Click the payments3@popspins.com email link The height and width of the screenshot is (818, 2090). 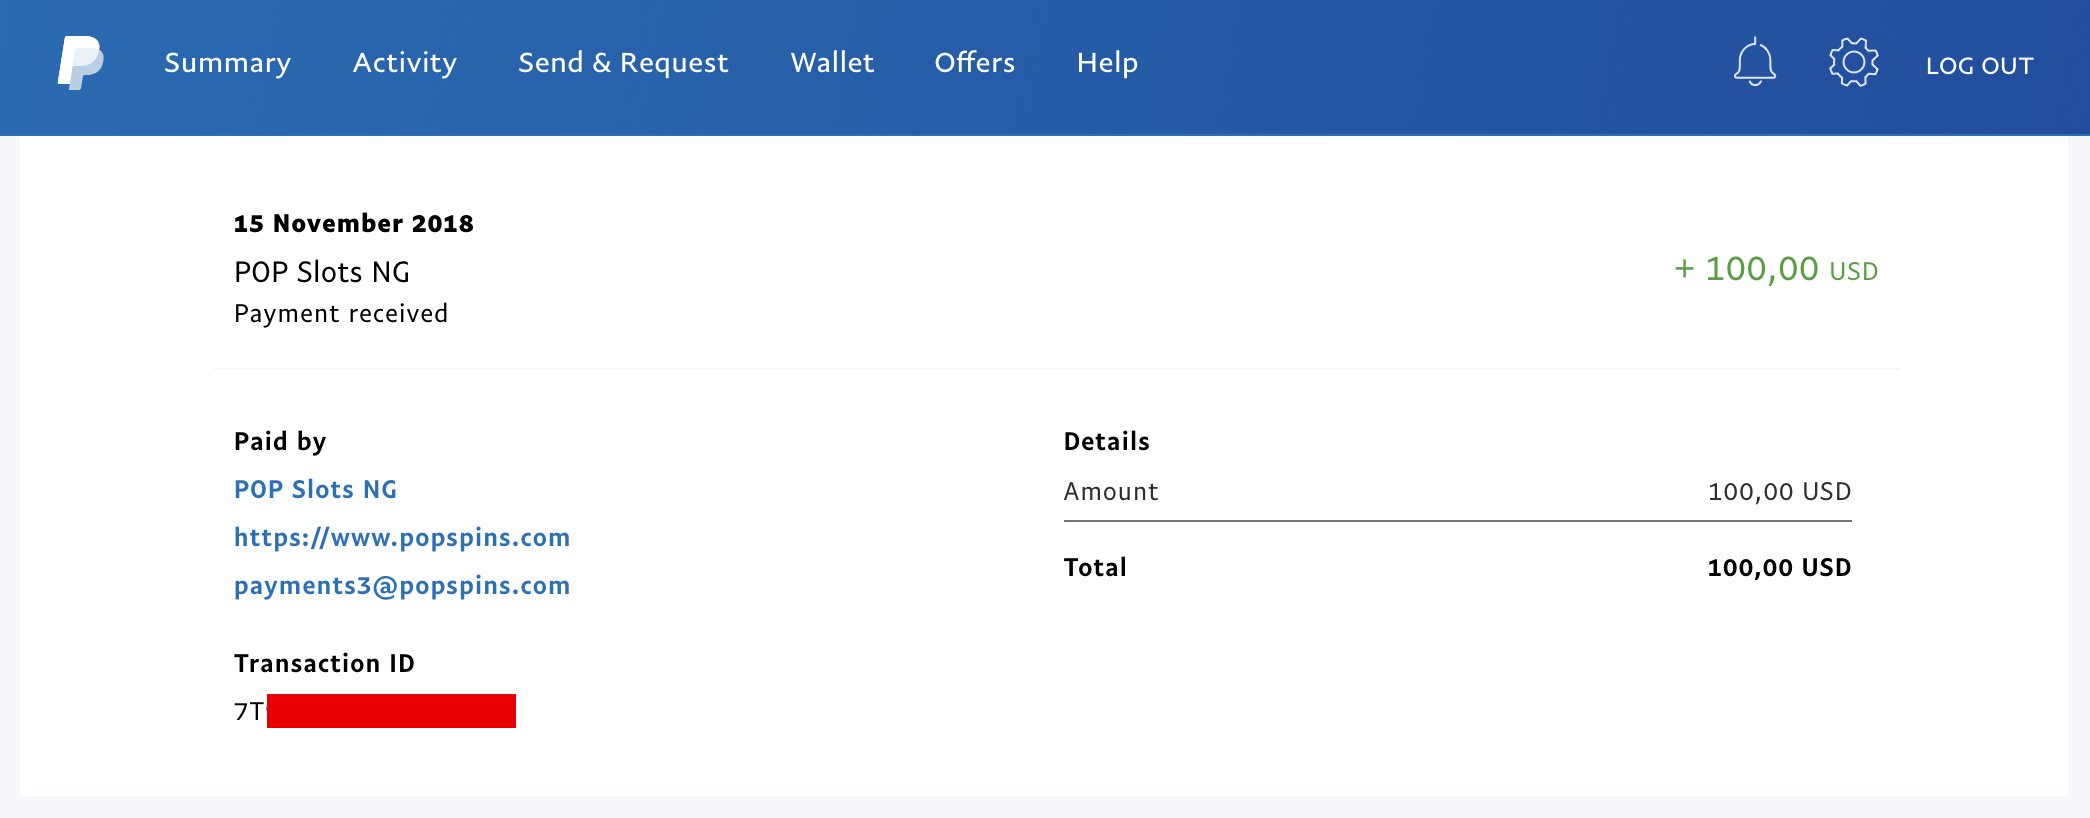click(402, 585)
